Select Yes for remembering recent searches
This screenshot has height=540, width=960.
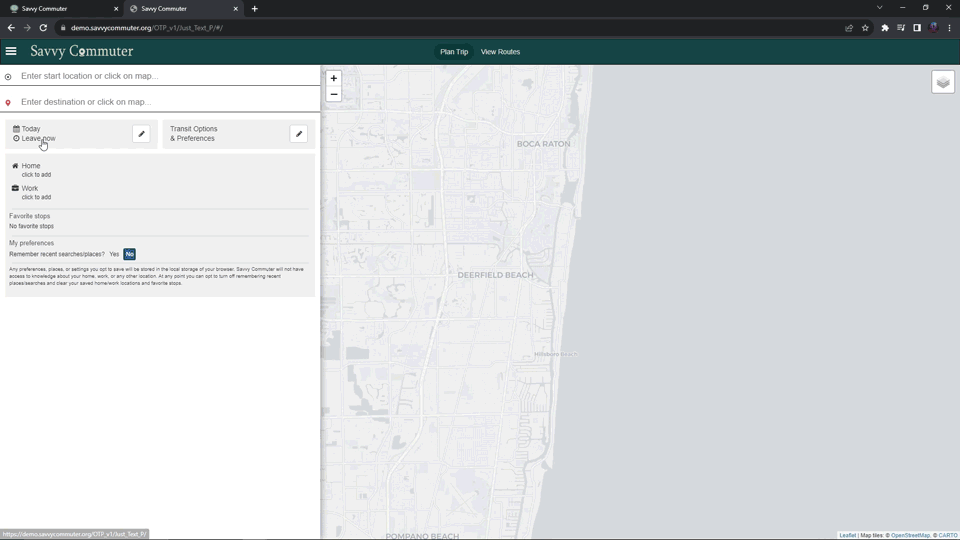point(114,254)
